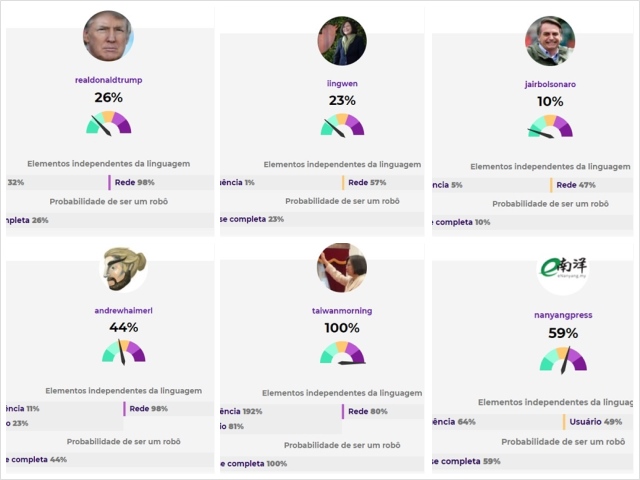640x480 pixels.
Task: Click the 59% bot gauge icon
Action: (563, 358)
